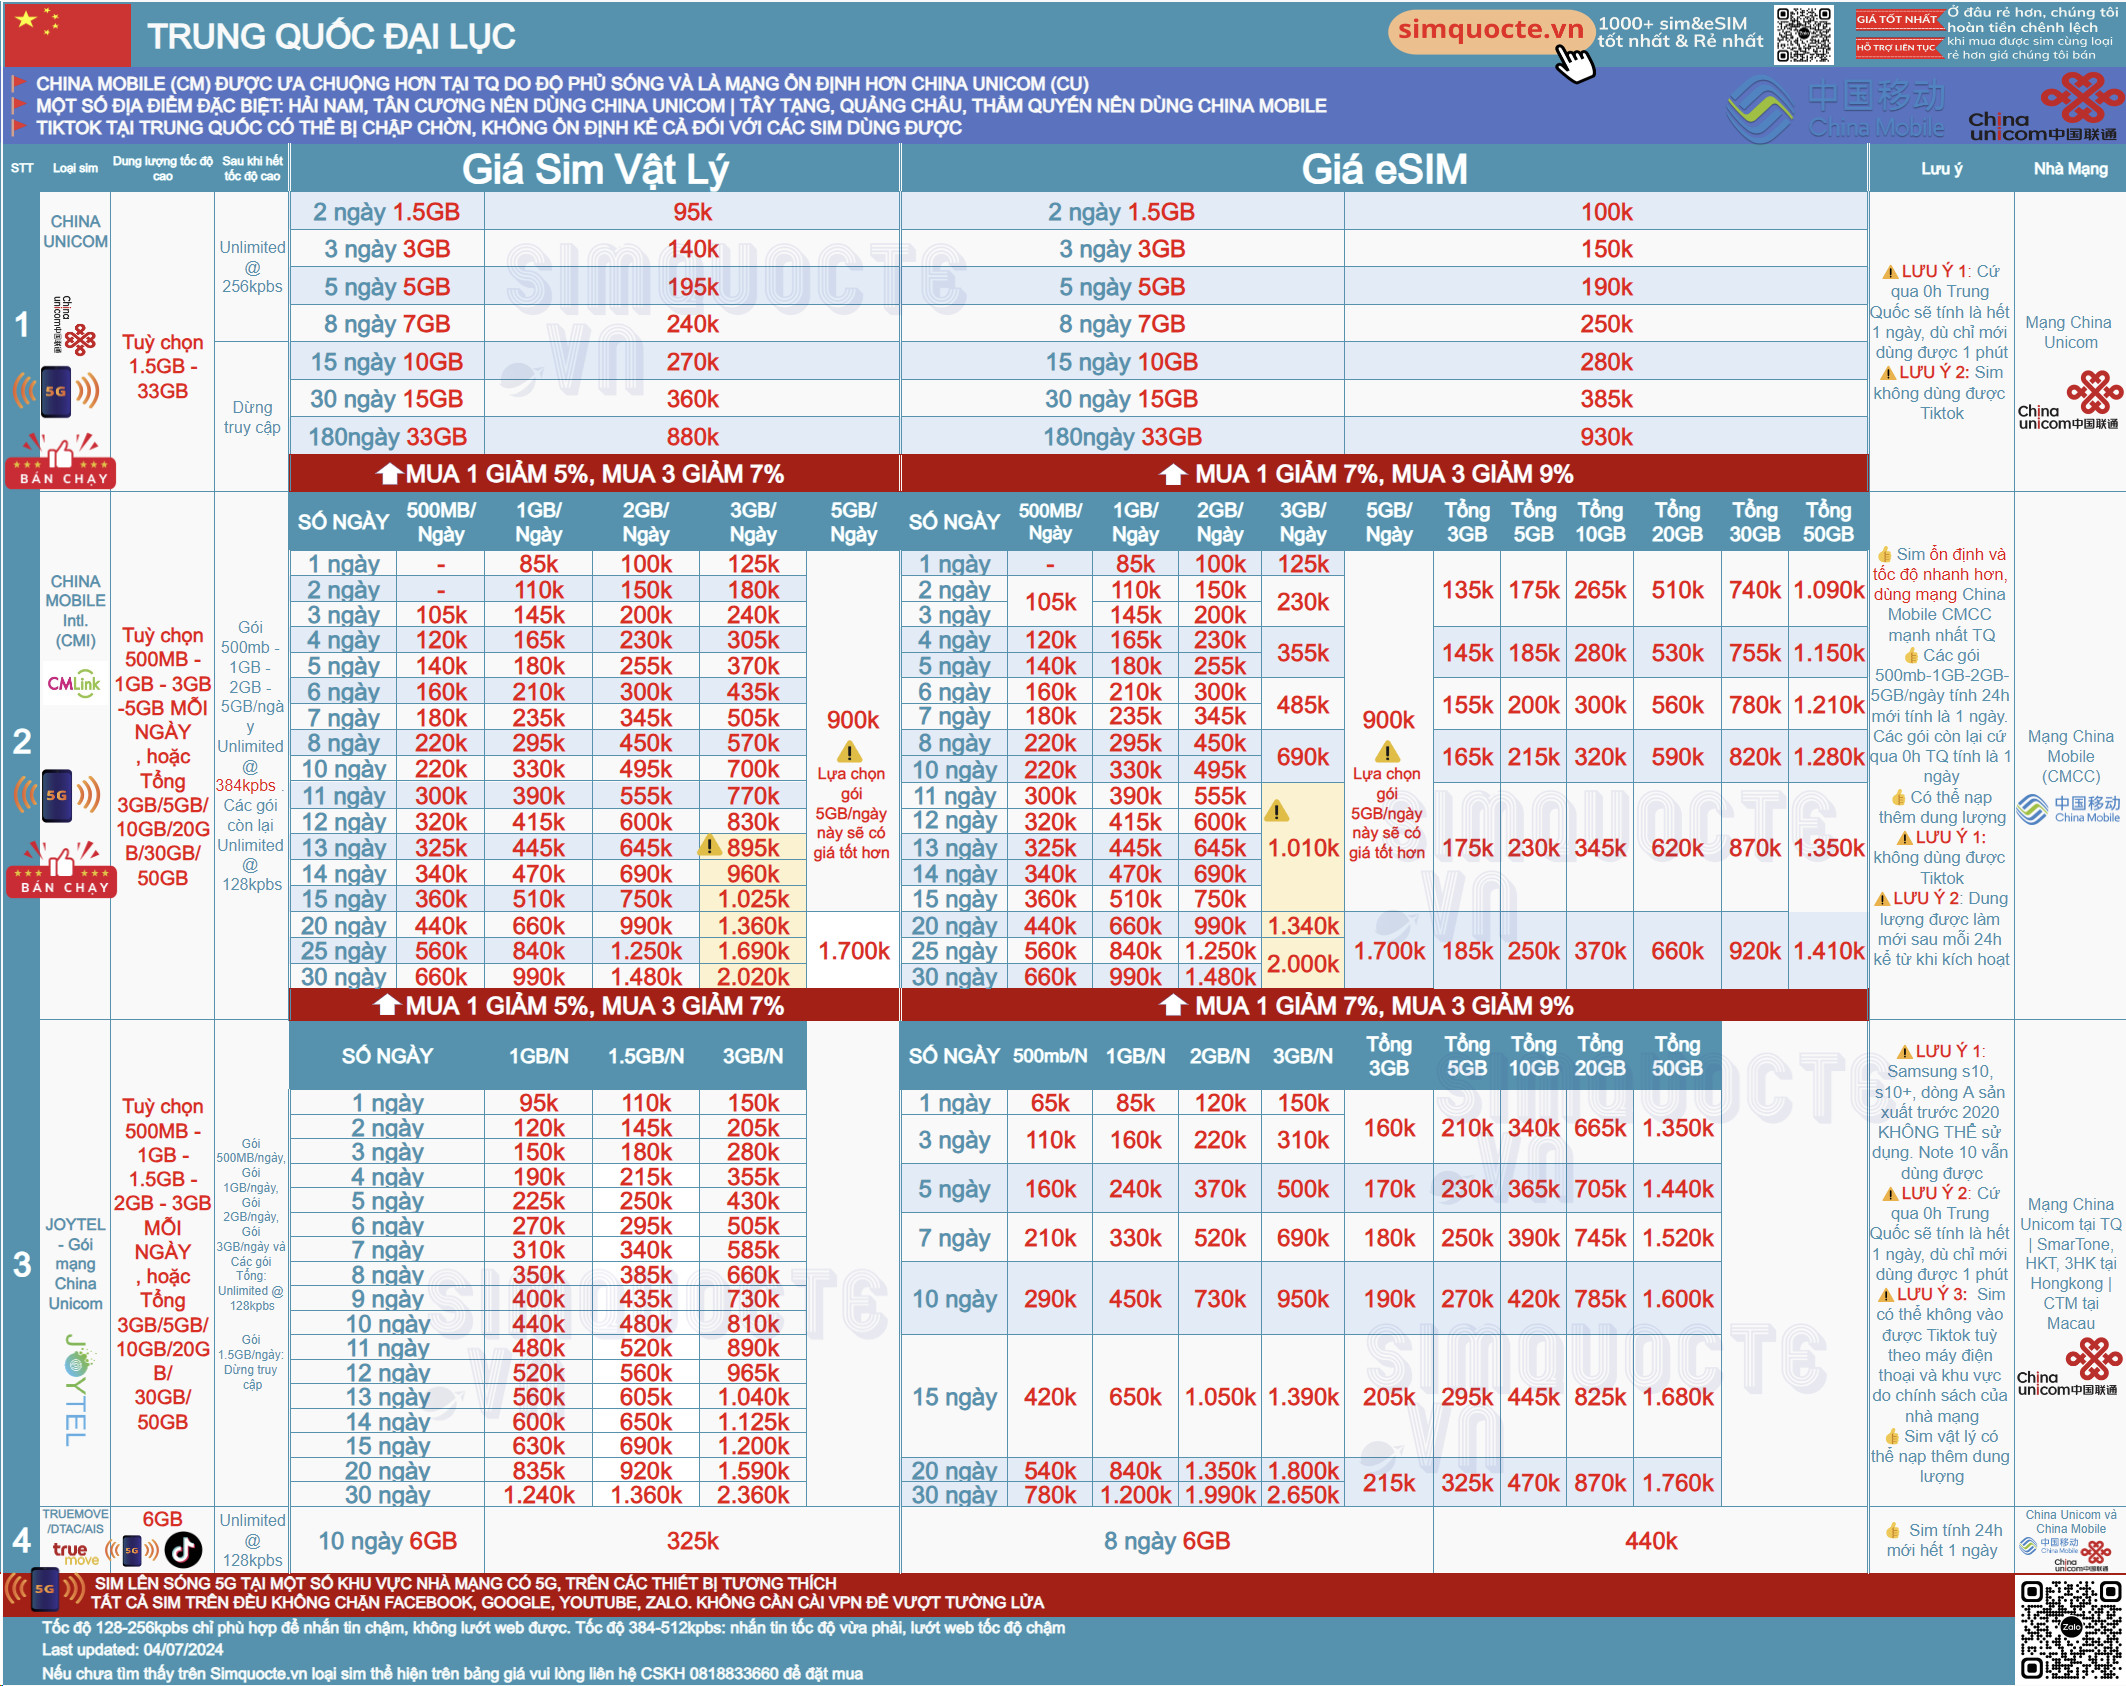2126x1686 pixels.
Task: Click the first MUA 1 GIẢM 7% eSIM banner
Action: coord(1384,474)
